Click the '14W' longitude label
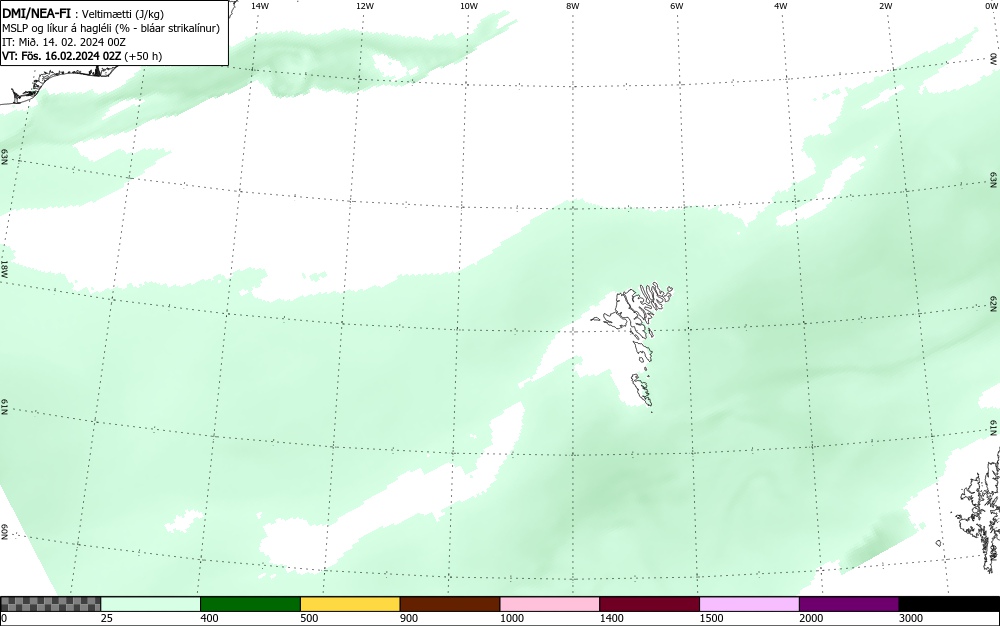This screenshot has width=1000, height=626. pos(260,6)
